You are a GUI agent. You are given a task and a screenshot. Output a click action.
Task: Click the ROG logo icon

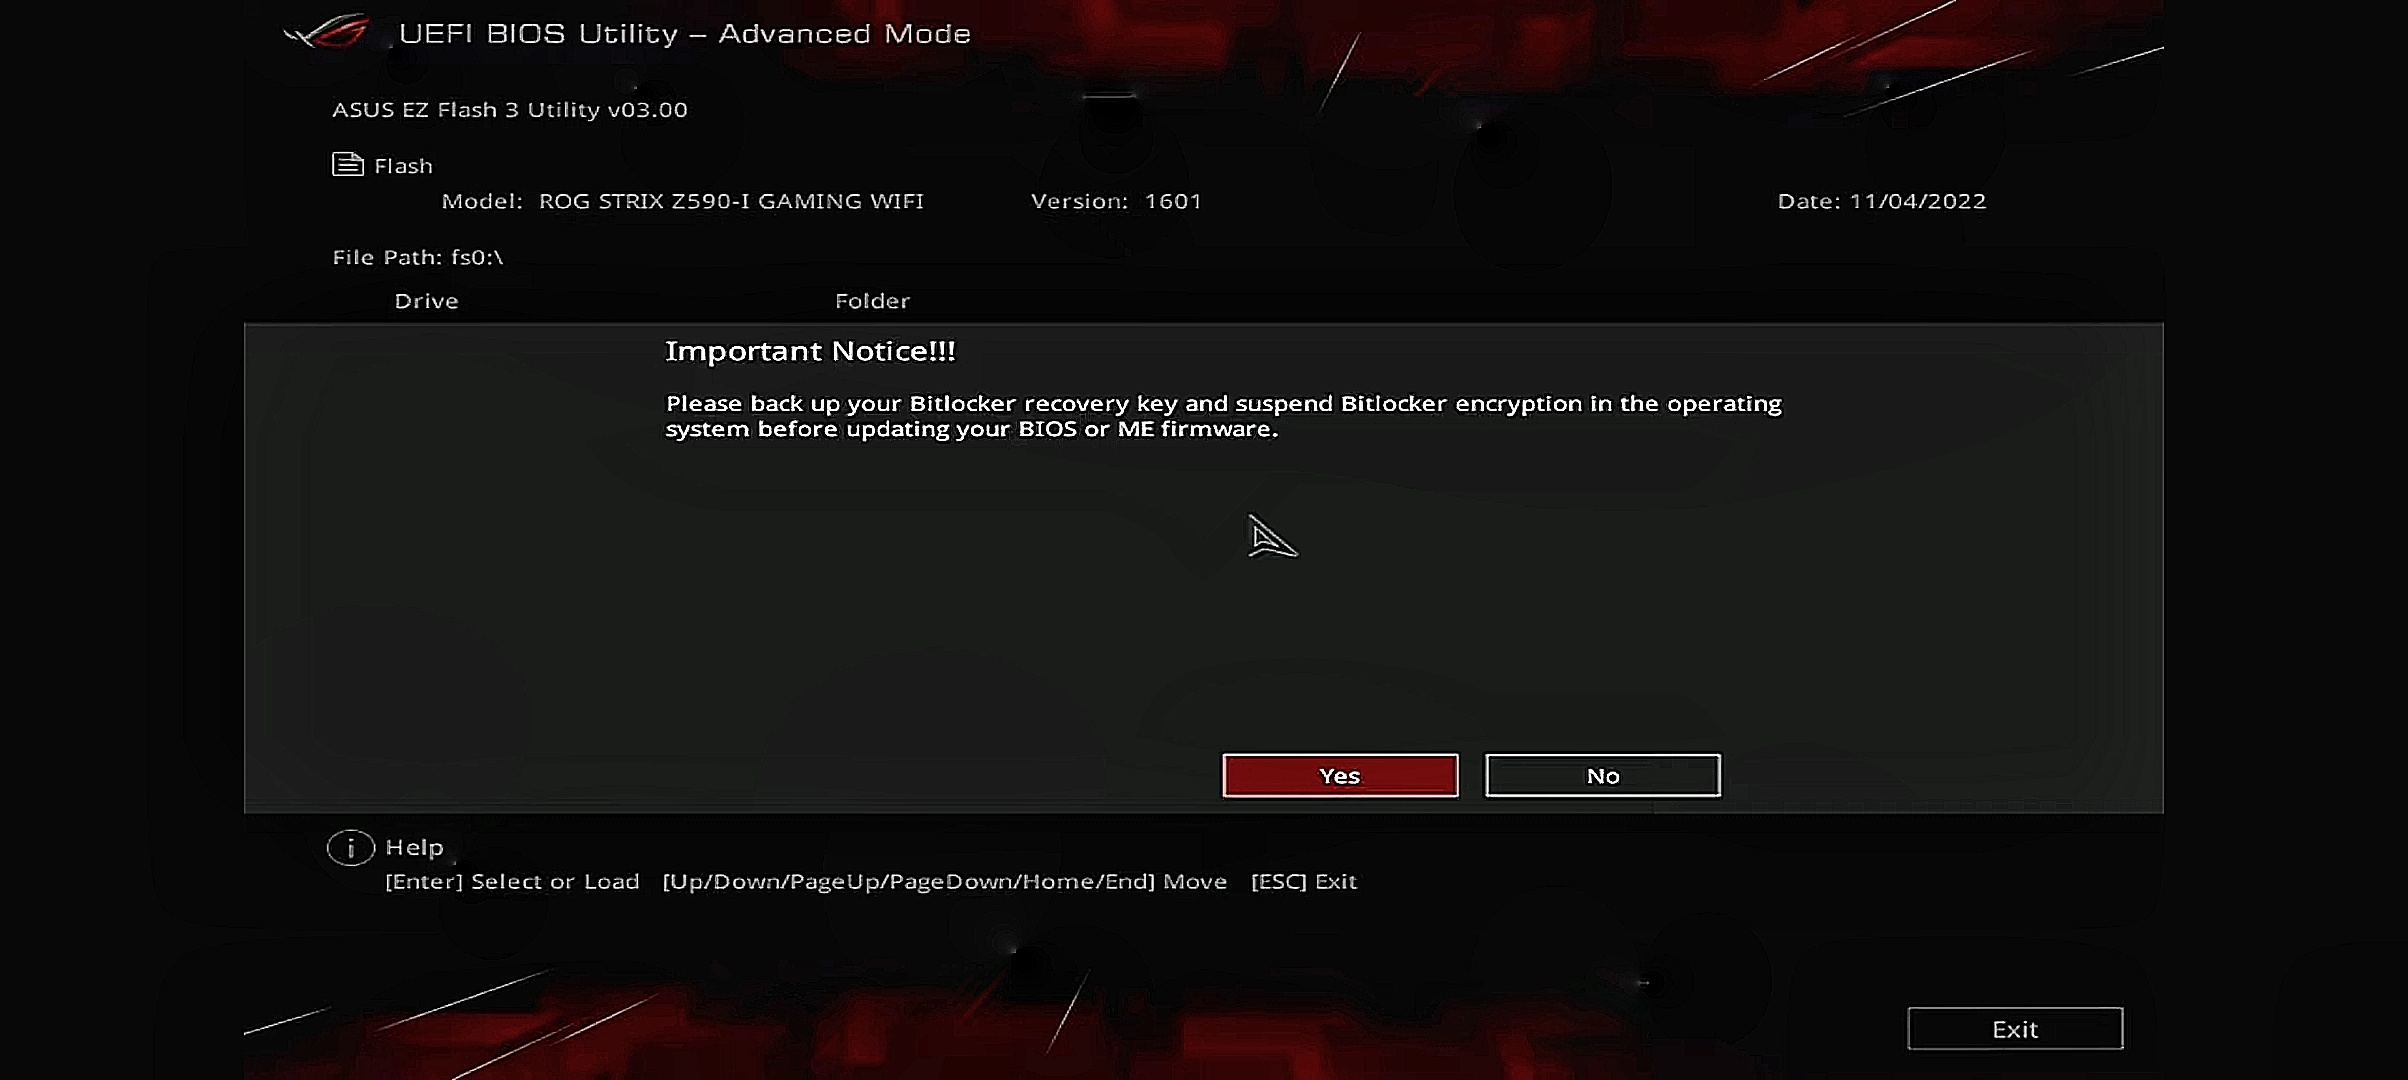coord(327,33)
